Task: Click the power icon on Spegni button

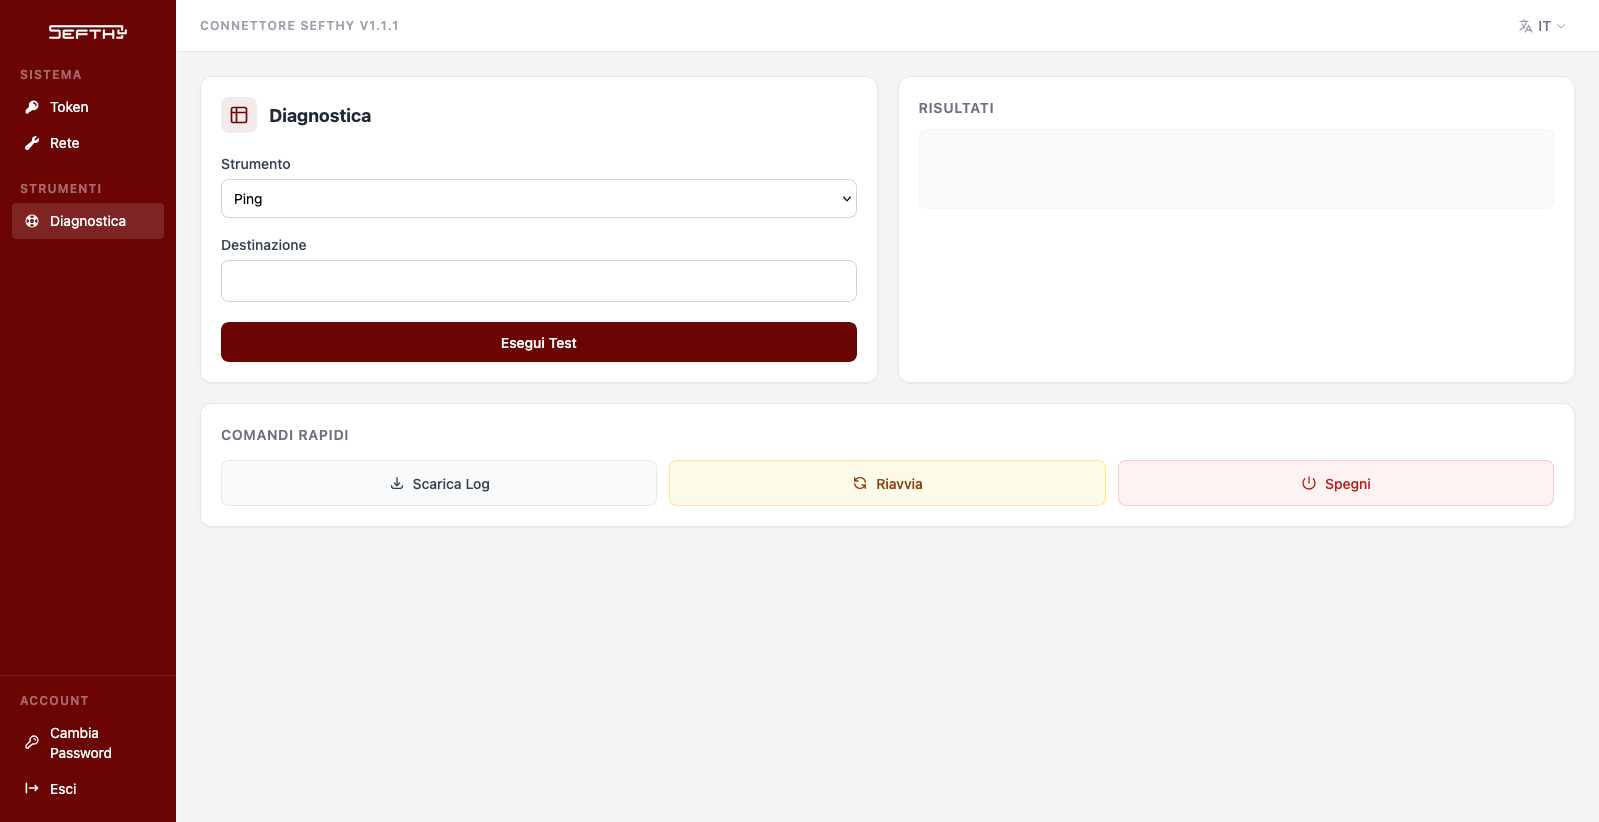Action: [1309, 483]
